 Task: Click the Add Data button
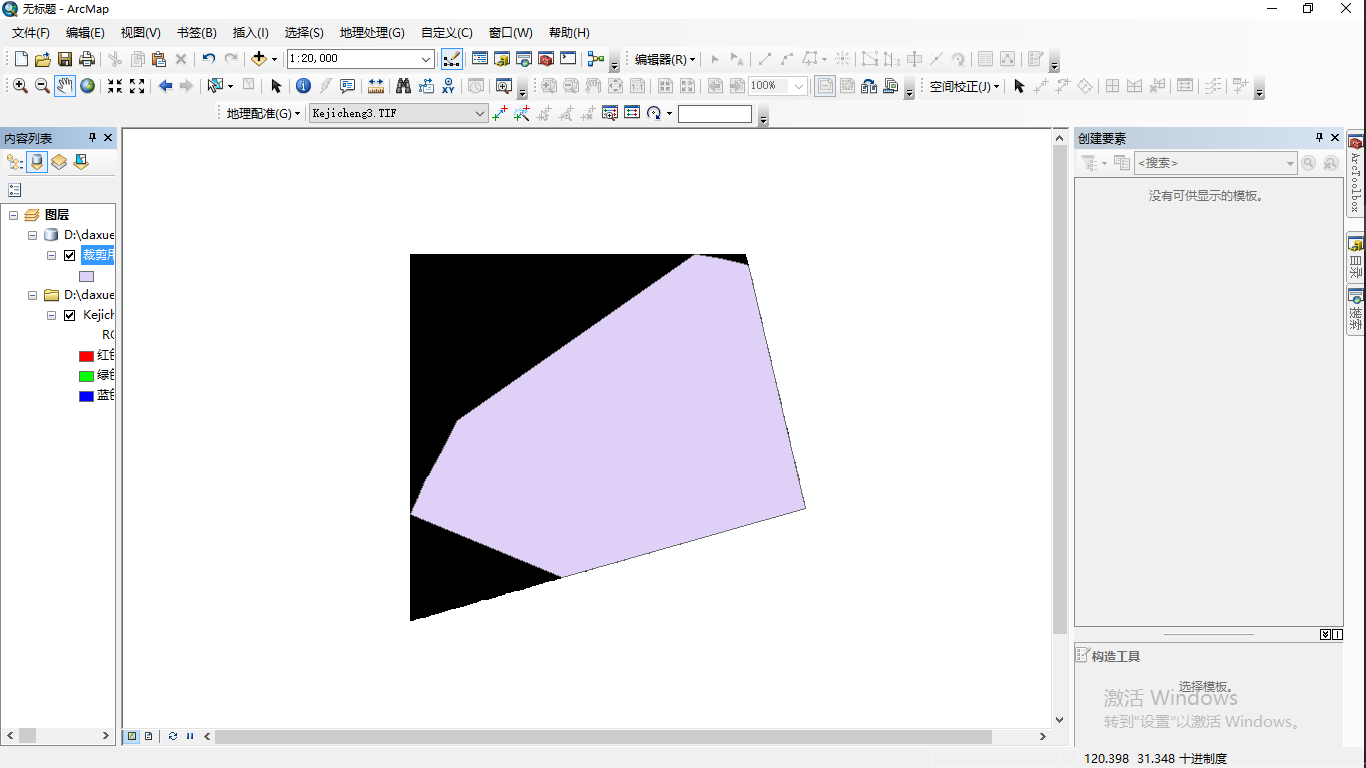259,59
